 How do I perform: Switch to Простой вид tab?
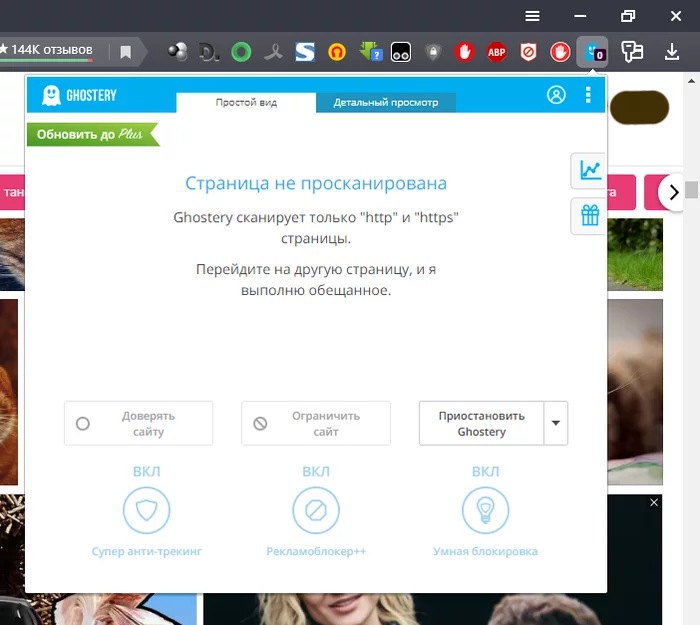pyautogui.click(x=246, y=103)
